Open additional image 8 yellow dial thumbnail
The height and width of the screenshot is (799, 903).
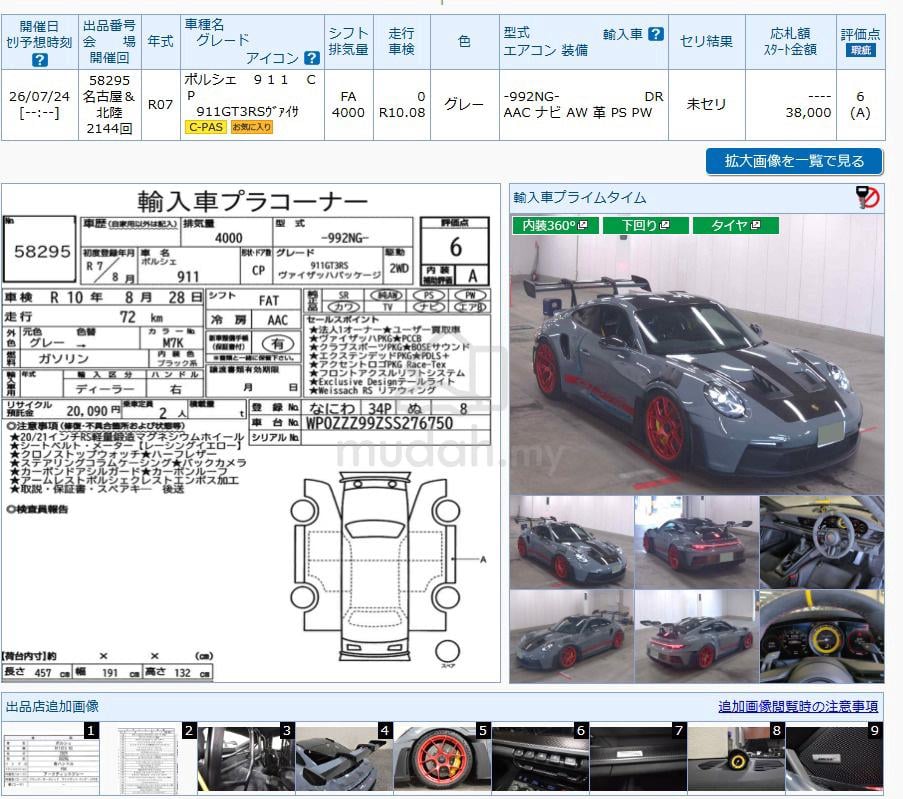(x=736, y=759)
